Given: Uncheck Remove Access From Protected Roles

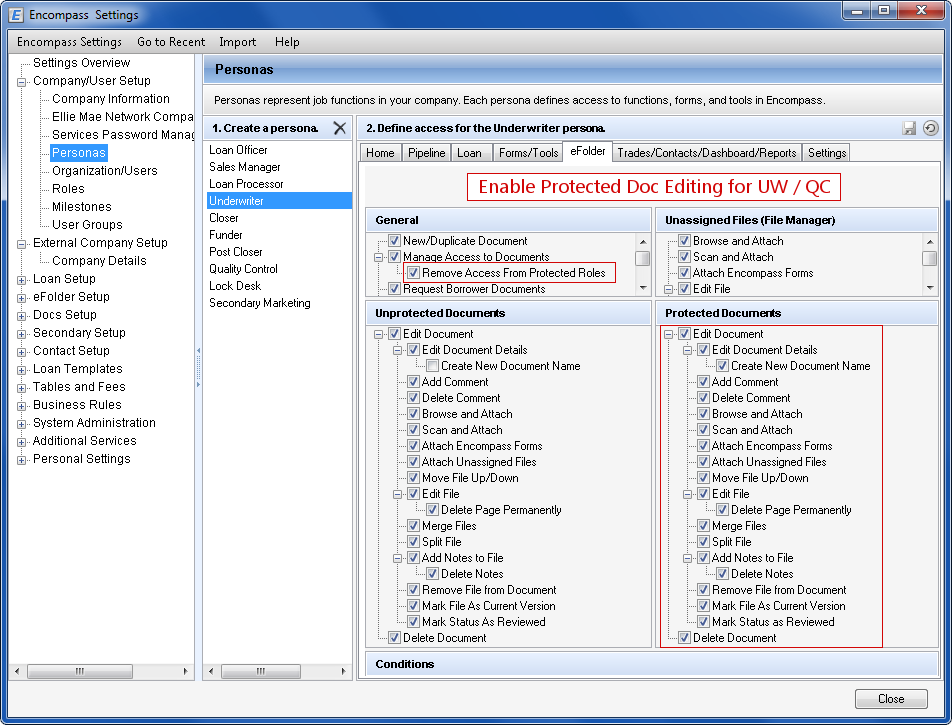Looking at the screenshot, I should tap(413, 273).
